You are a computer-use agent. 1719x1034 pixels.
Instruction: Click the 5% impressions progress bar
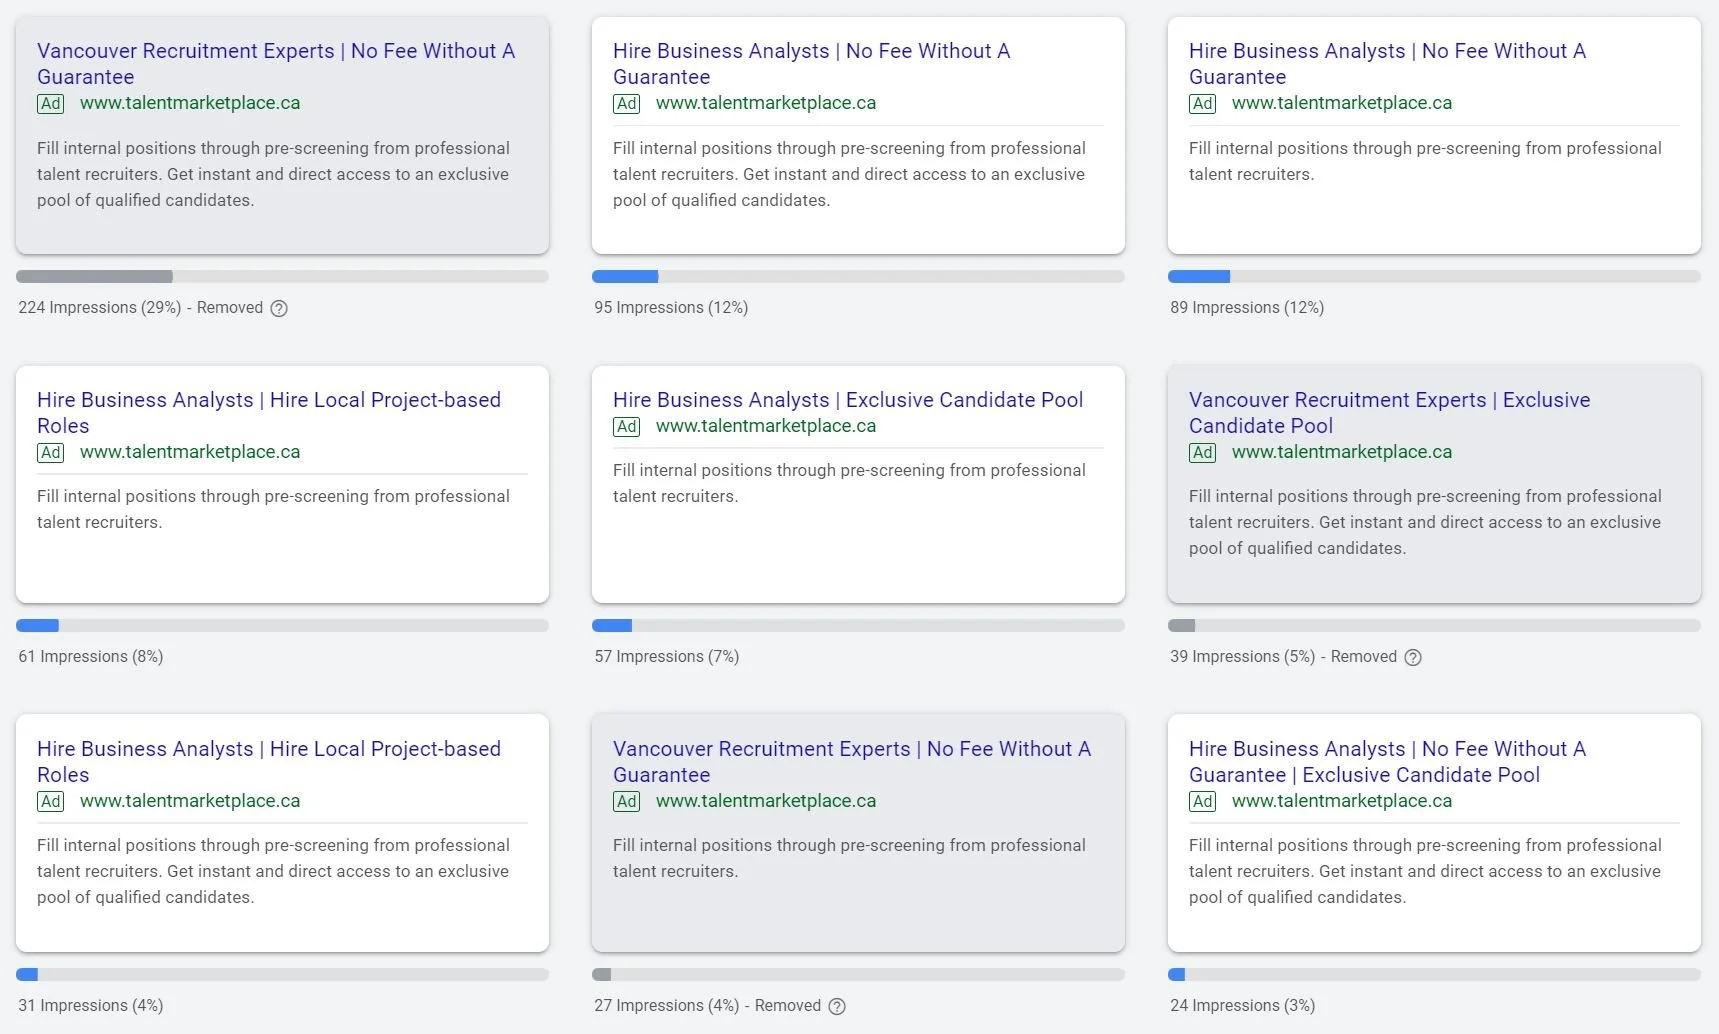[1434, 625]
